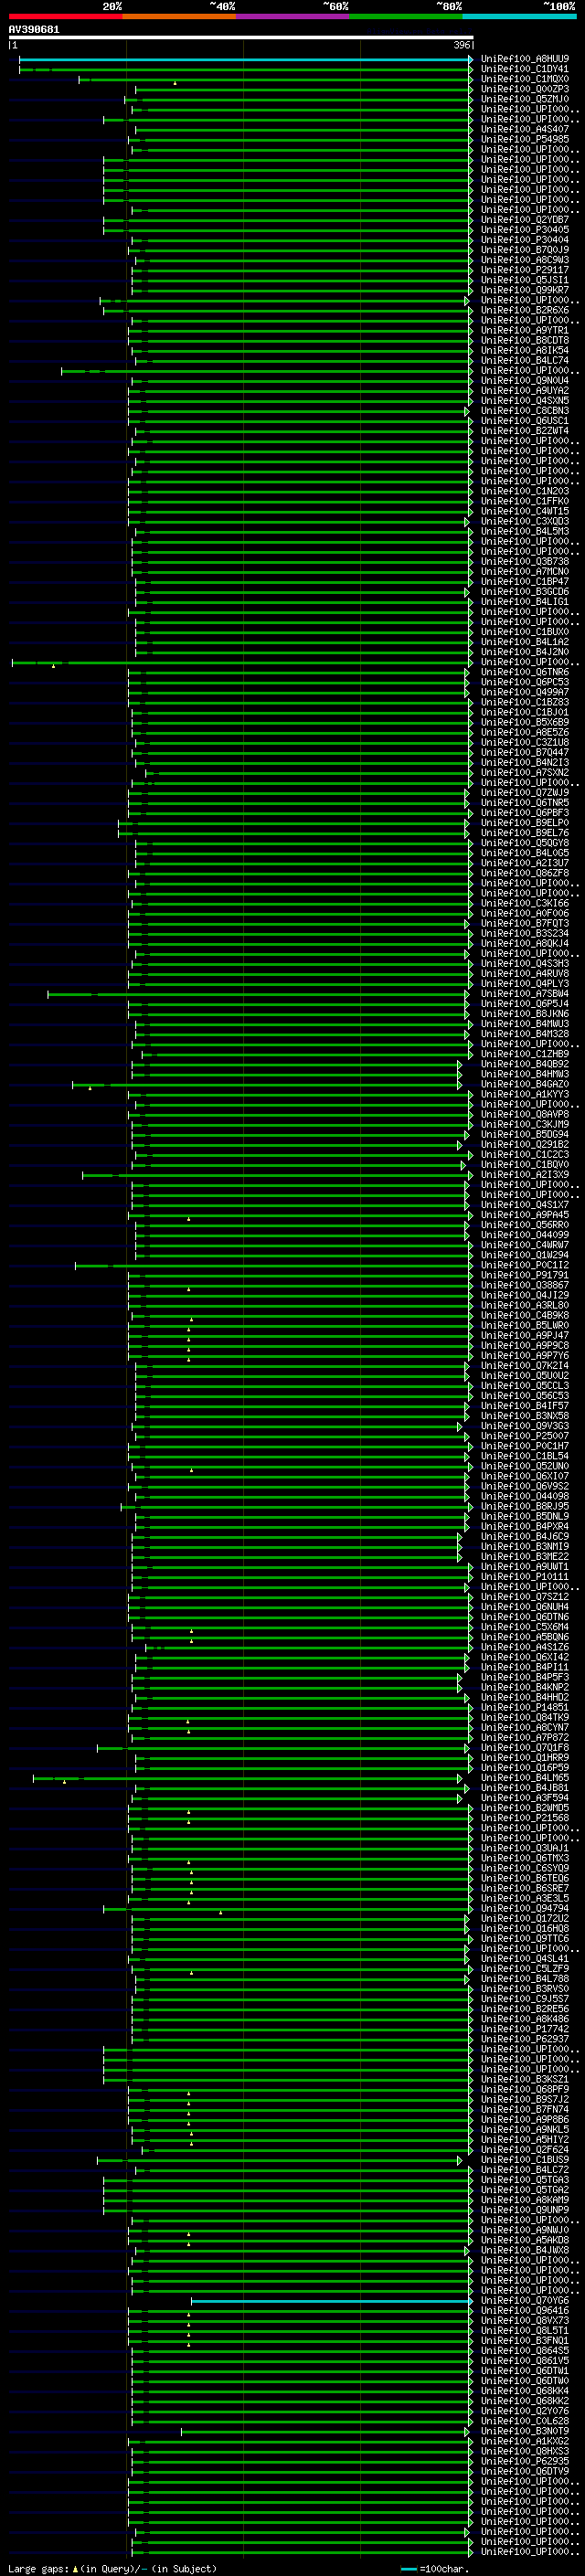Select the UniRef100_Q291B2 label
Image resolution: width=585 pixels, height=2576 pixels.
[525, 1145]
